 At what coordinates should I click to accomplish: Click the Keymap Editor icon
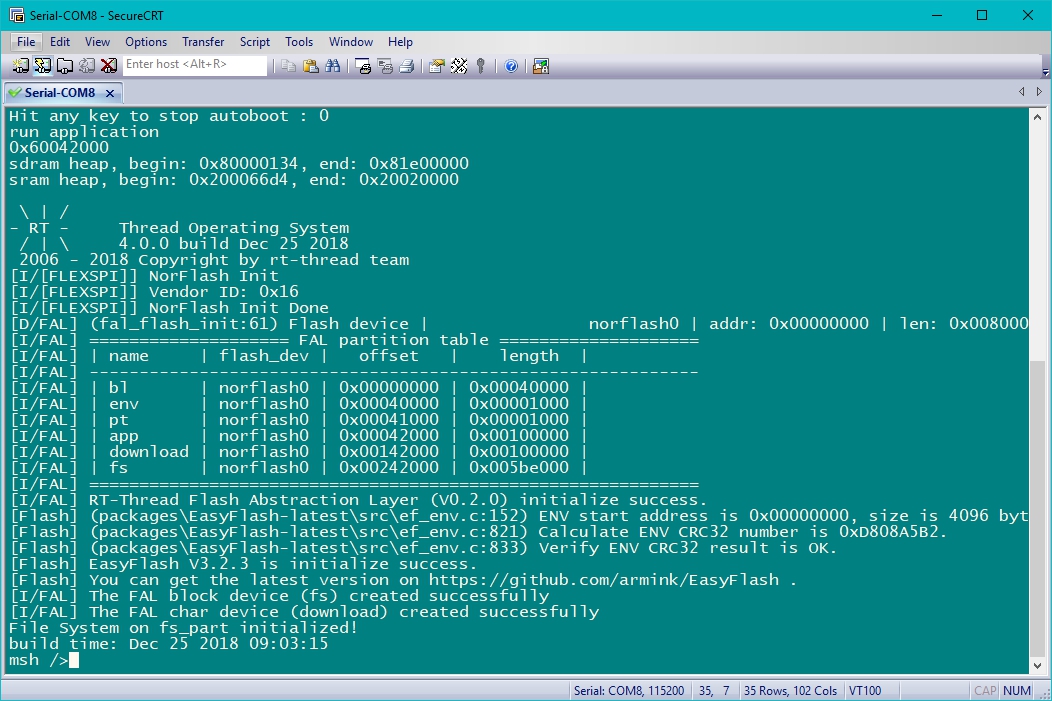(459, 66)
